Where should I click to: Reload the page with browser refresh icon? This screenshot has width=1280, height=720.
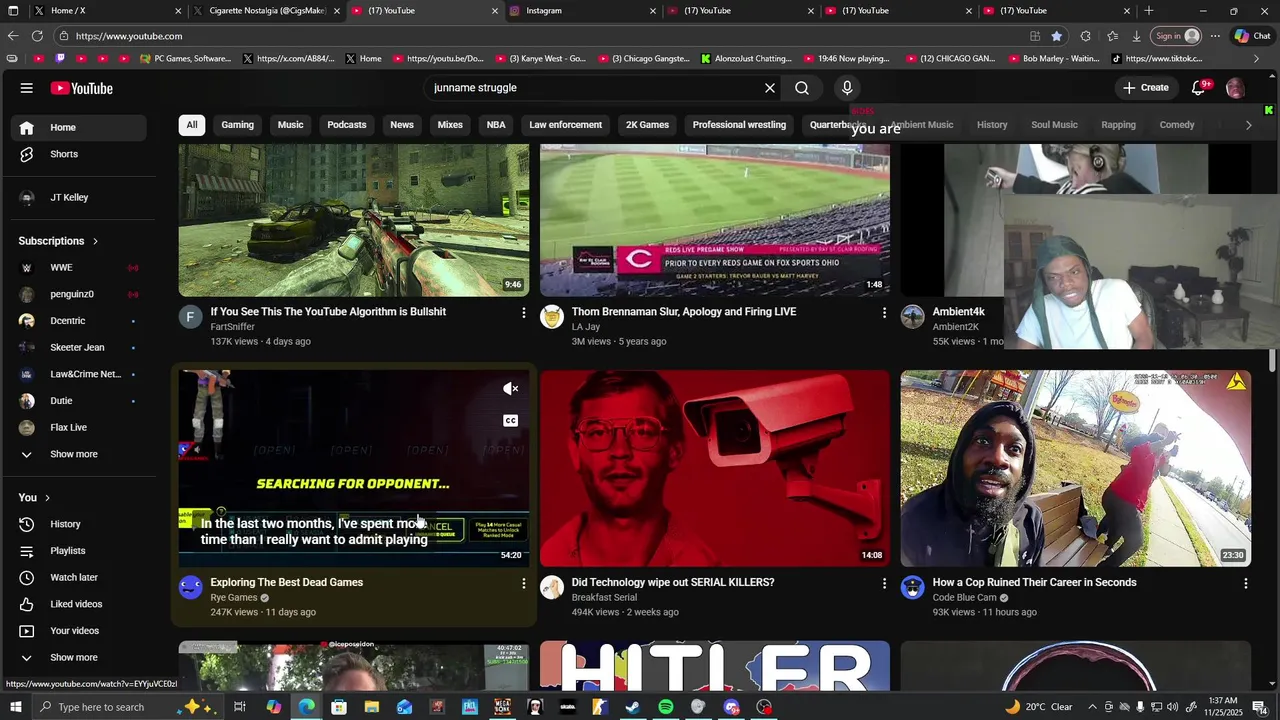coord(37,36)
